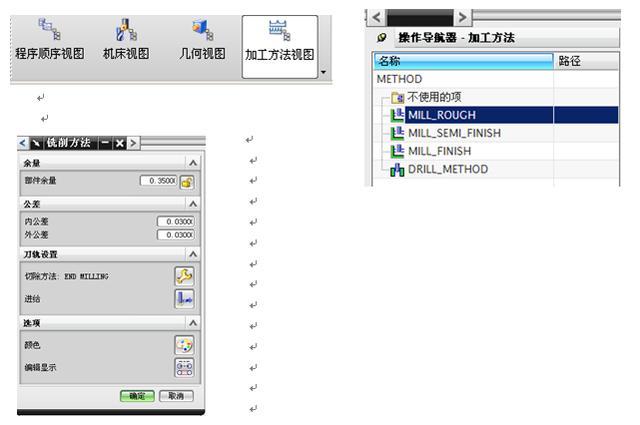Viewport: 640px width, 425px height.
Task: Minimize the 铣削方法 dialog
Action: pos(105,143)
